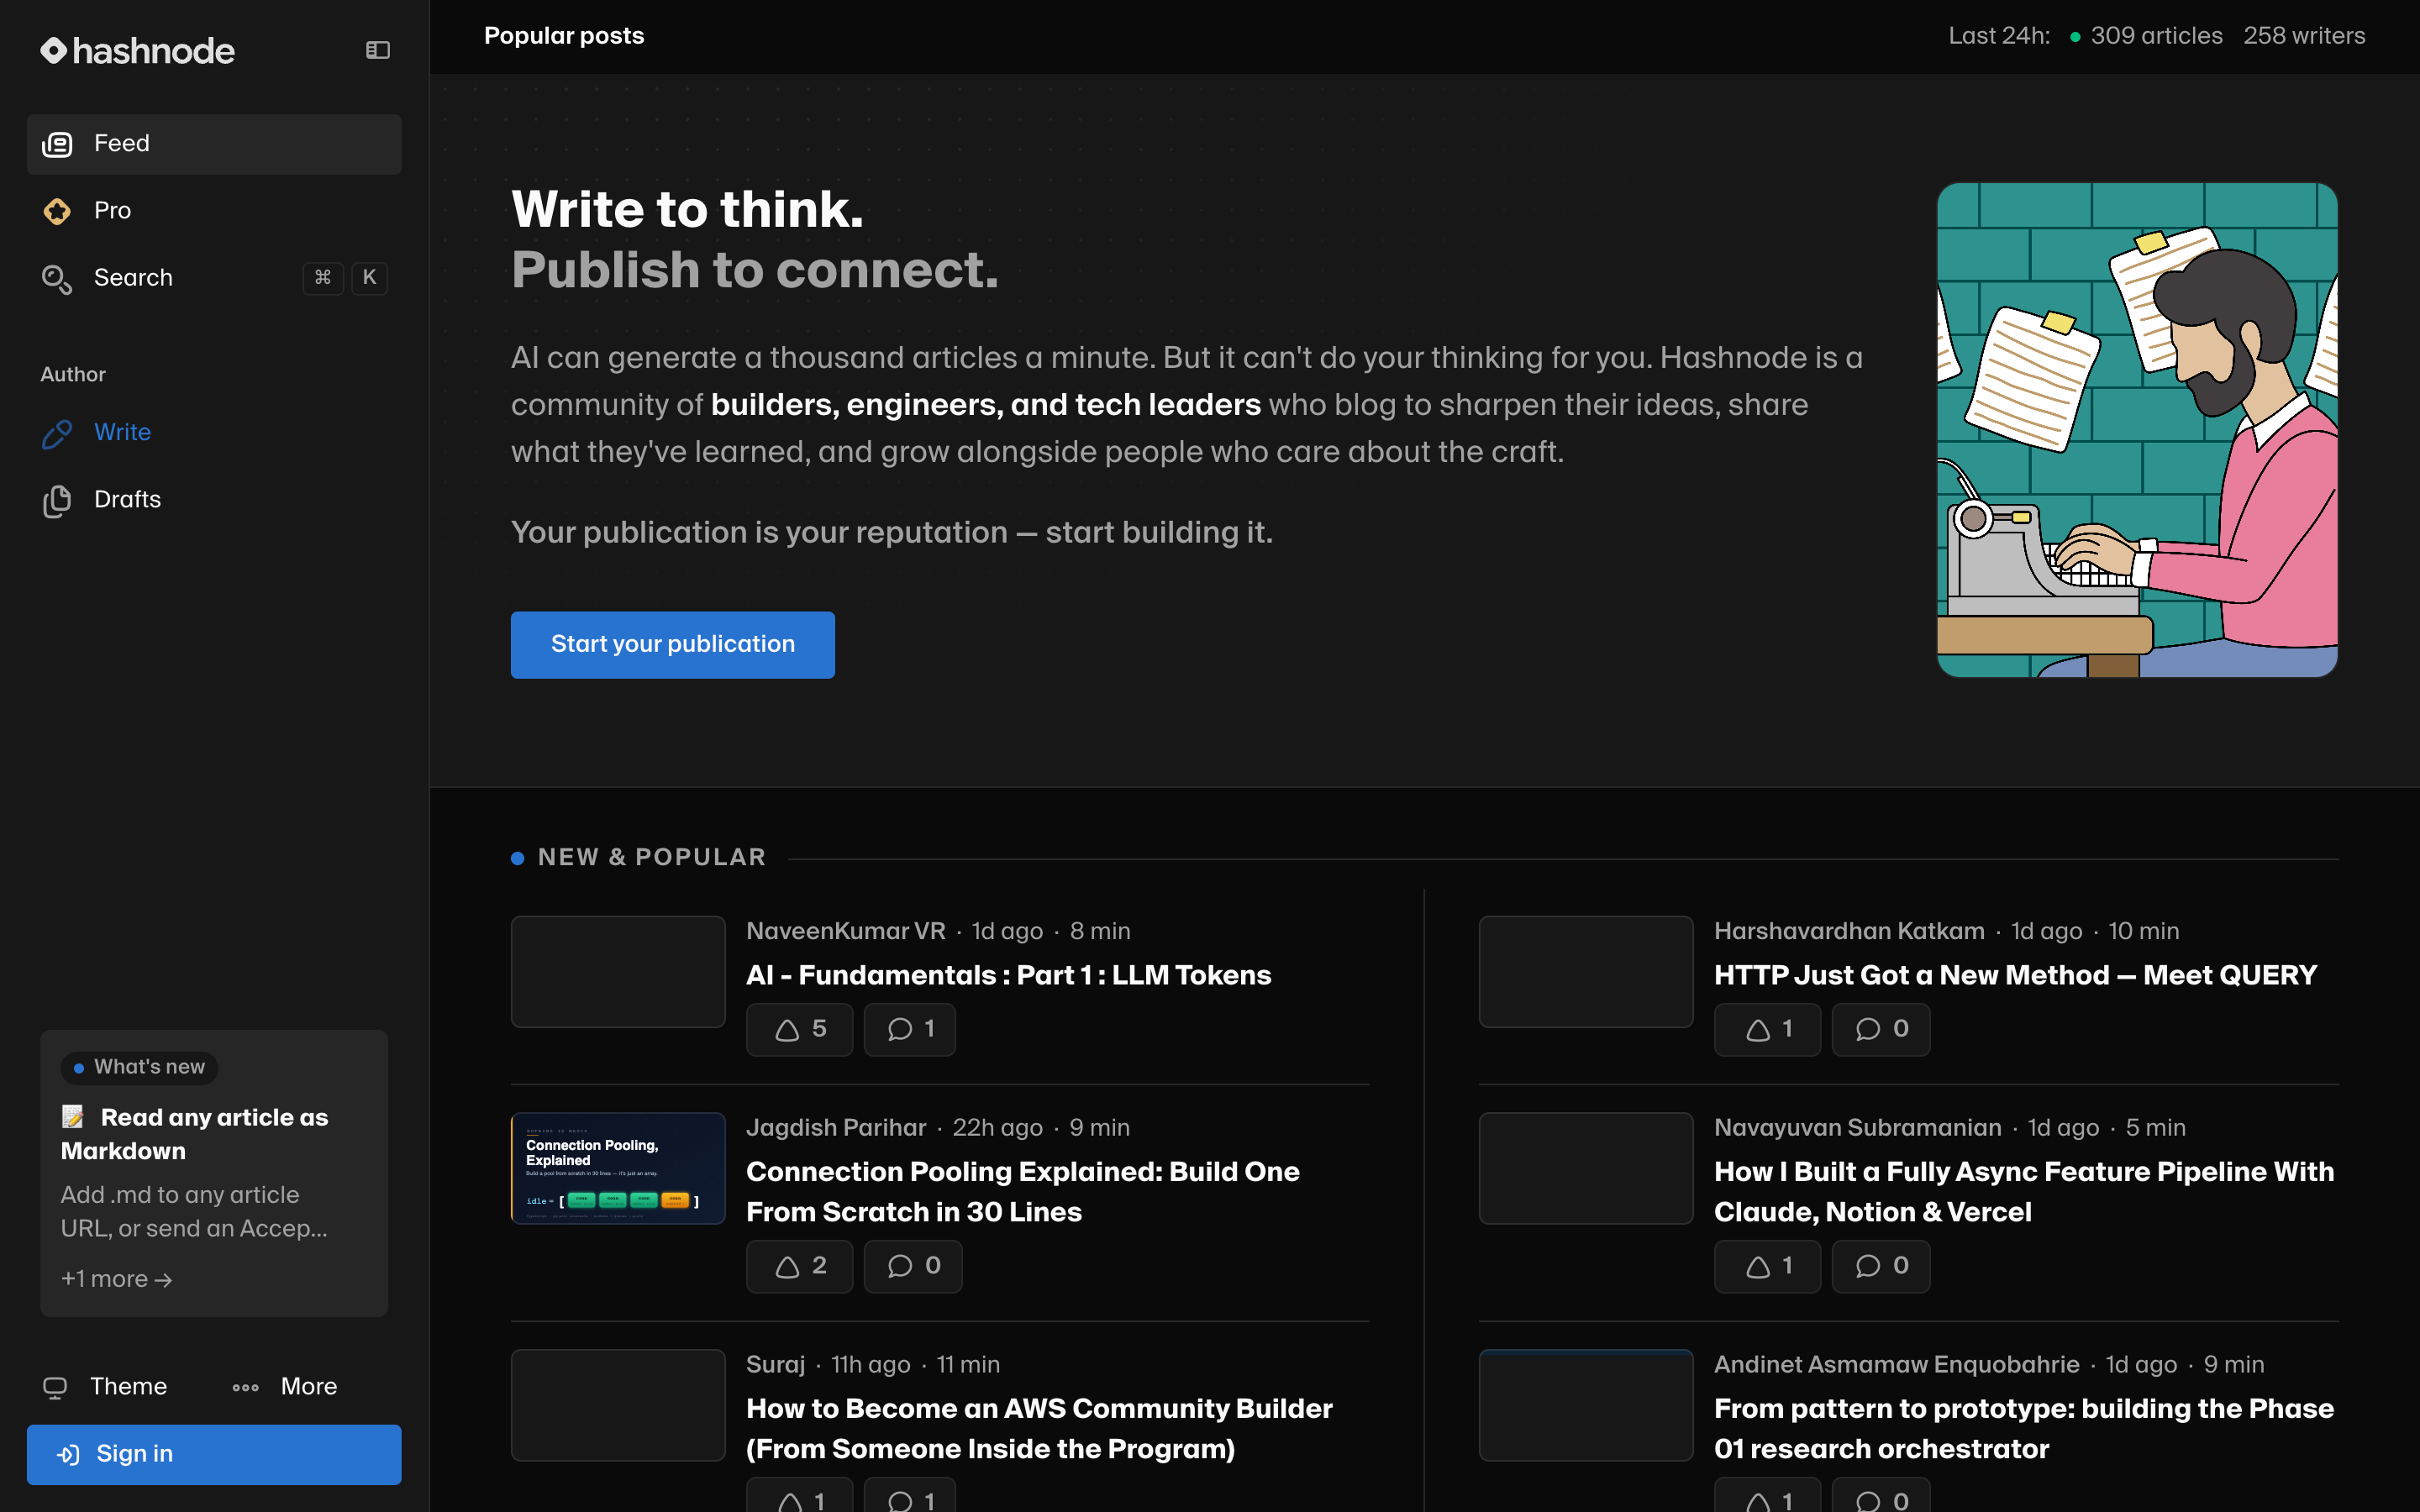
Task: Open comments on LLM Tokens article
Action: [910, 1030]
